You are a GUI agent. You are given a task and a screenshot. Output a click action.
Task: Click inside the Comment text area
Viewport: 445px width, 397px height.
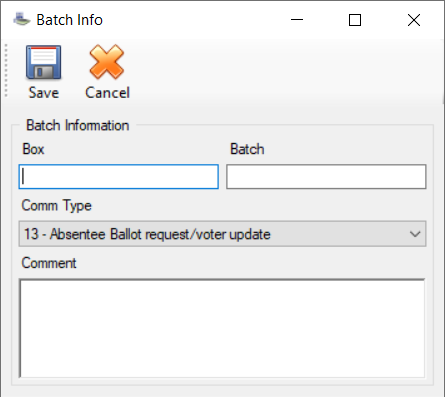[222, 328]
